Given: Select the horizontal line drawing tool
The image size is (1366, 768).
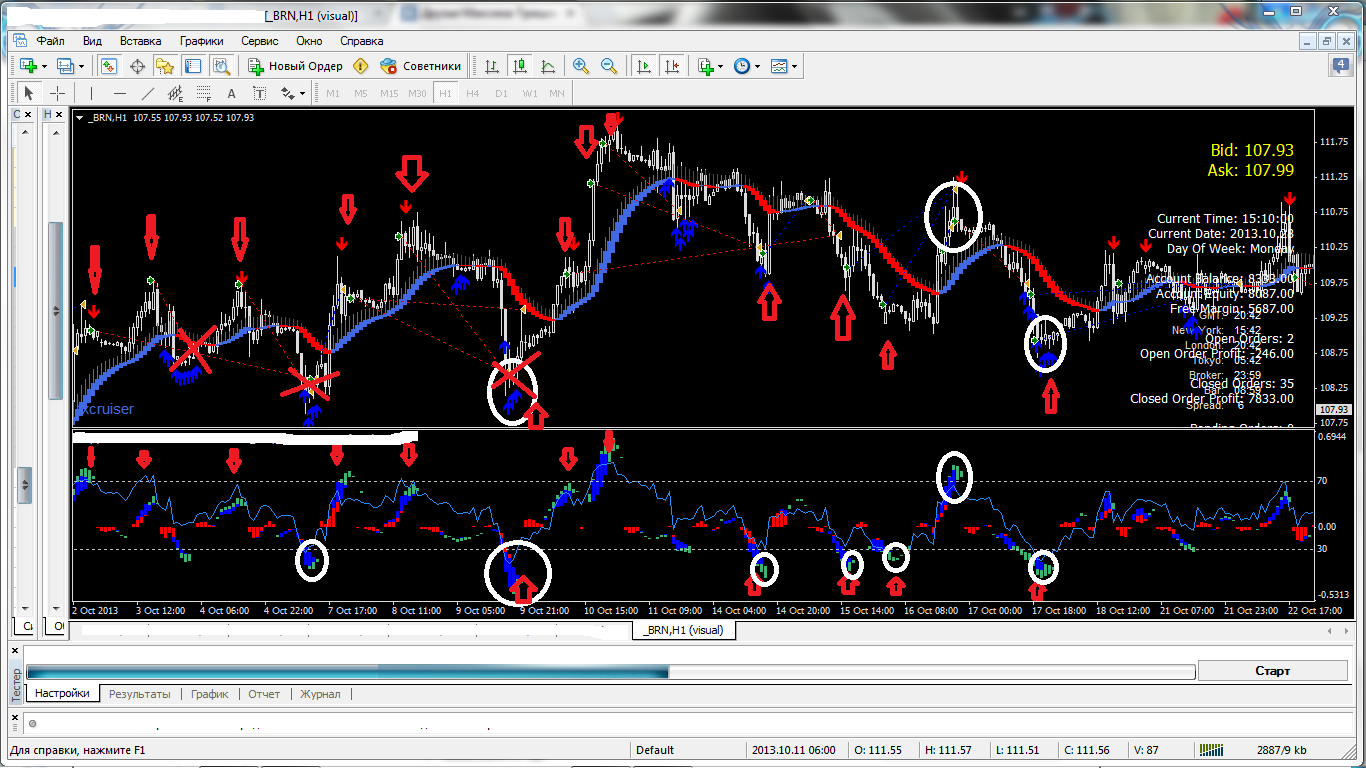Looking at the screenshot, I should (x=120, y=93).
